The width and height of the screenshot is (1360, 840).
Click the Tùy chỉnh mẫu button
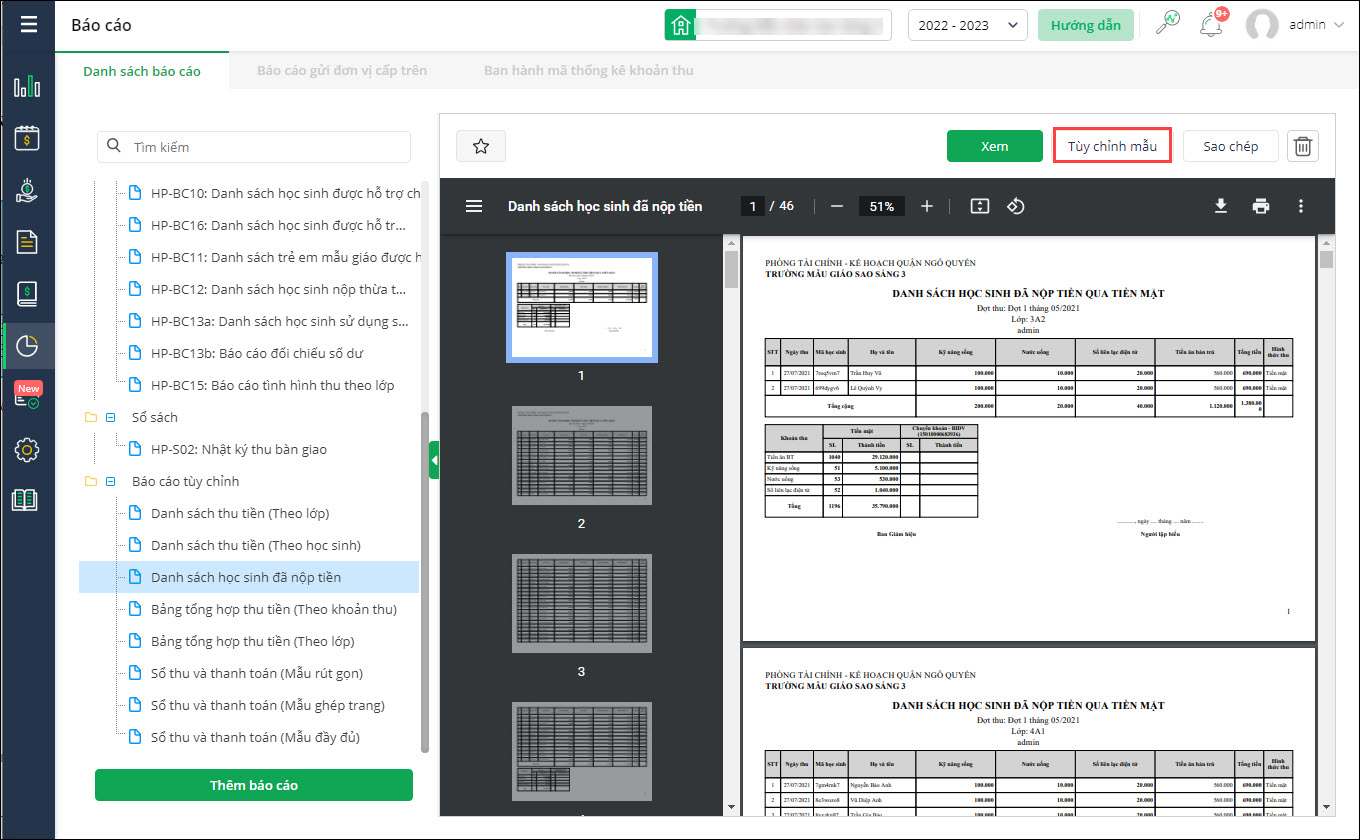1112,146
